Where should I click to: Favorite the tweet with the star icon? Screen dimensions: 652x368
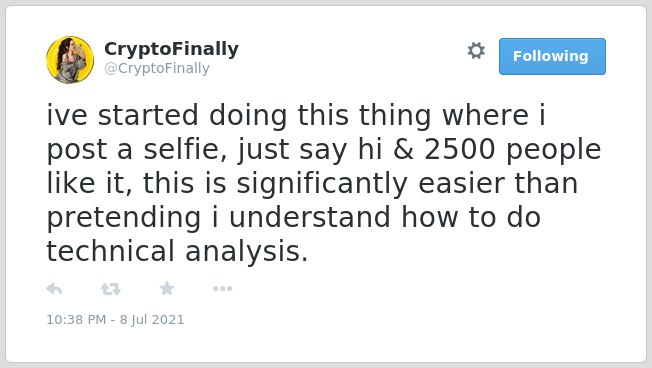point(167,288)
